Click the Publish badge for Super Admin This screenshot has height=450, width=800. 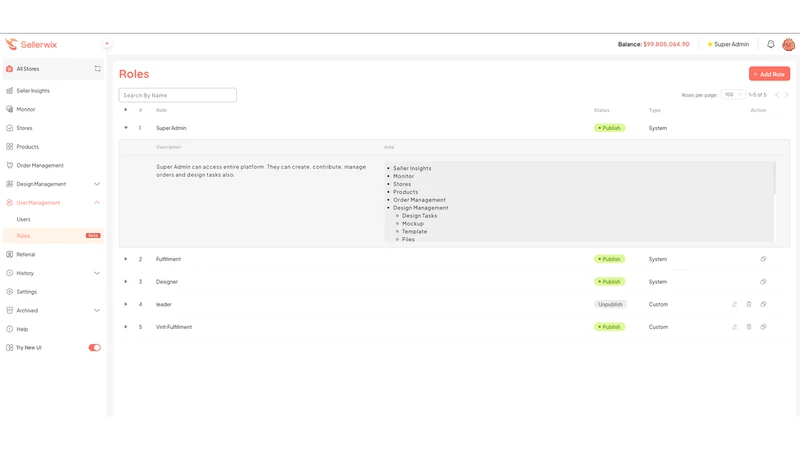point(609,128)
